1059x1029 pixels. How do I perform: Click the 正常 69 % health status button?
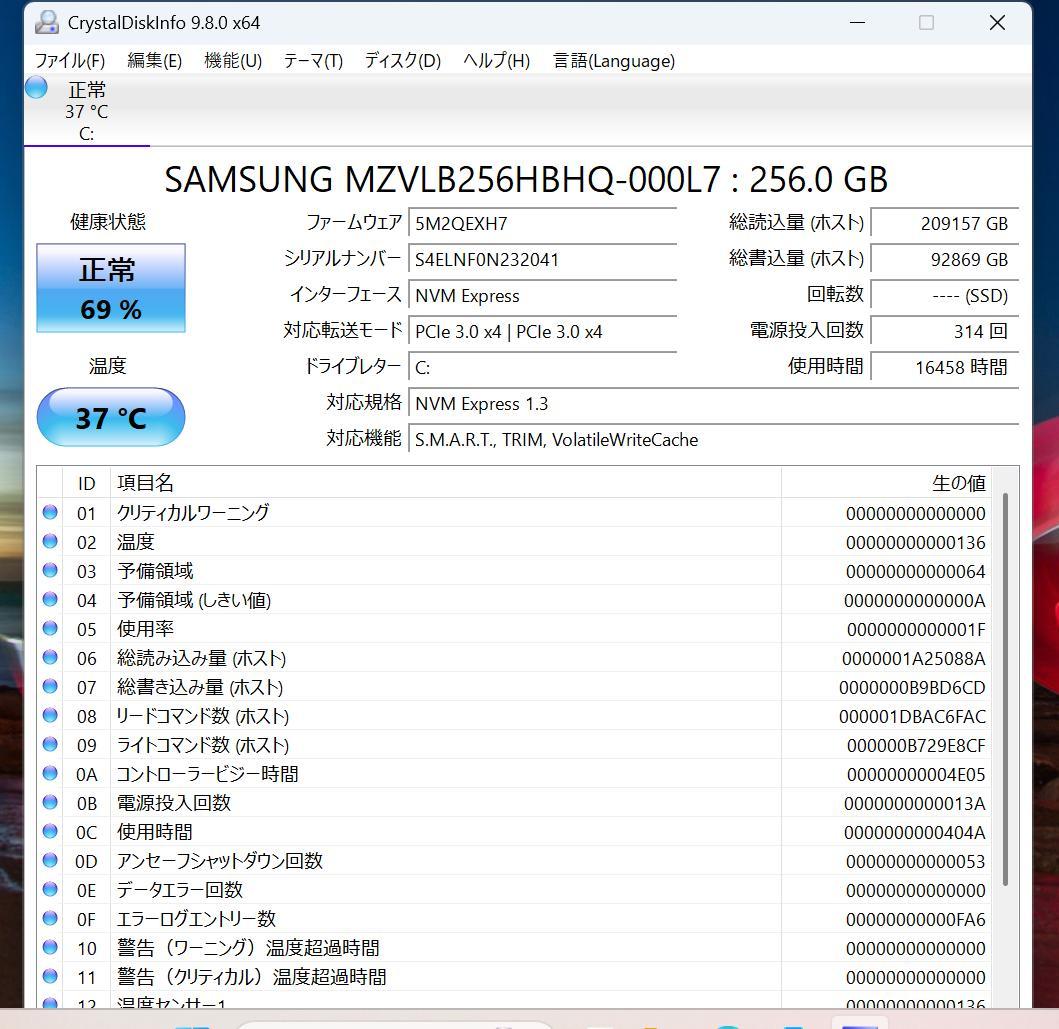pos(111,288)
